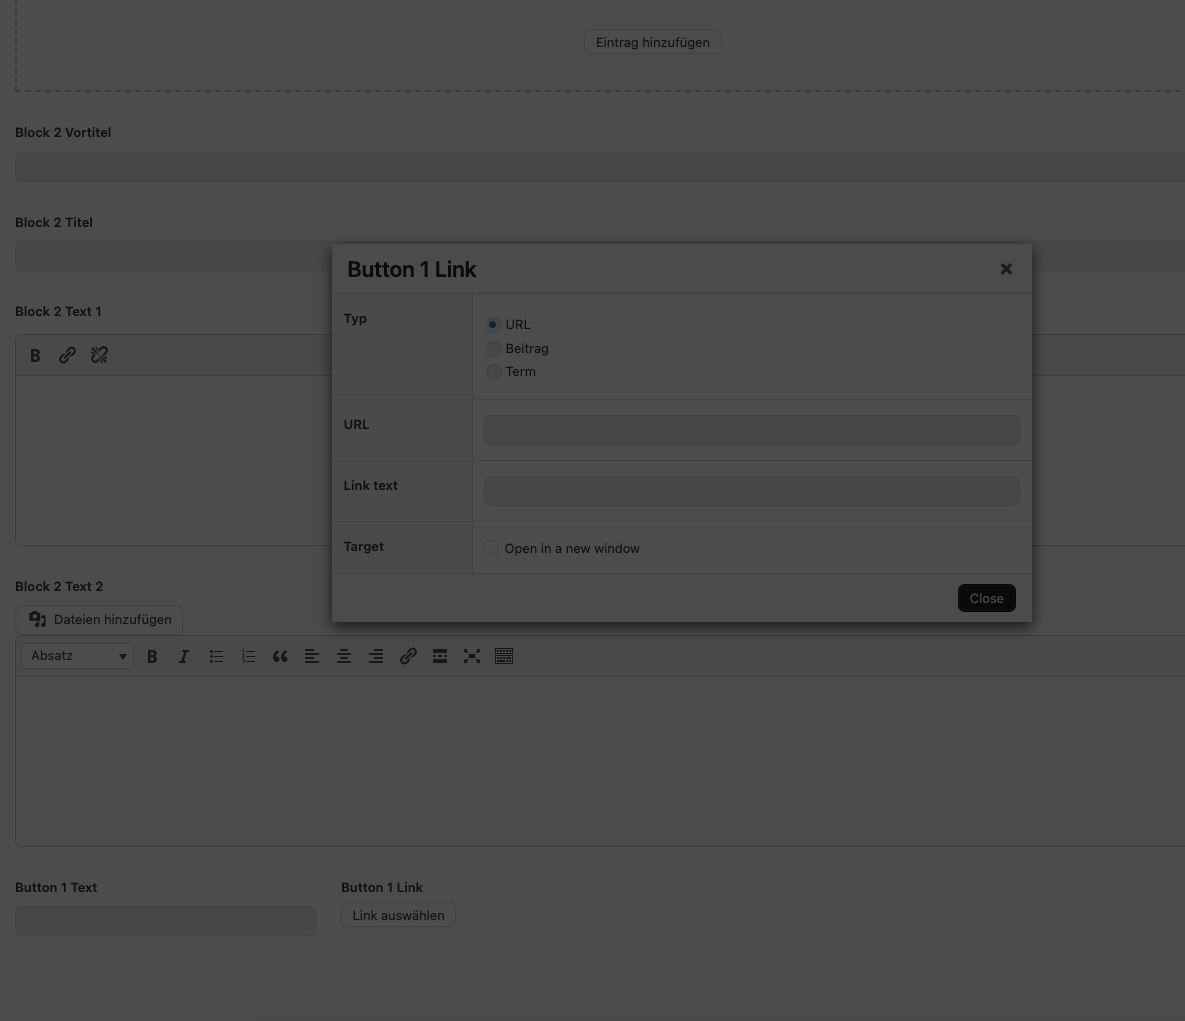Image resolution: width=1185 pixels, height=1021 pixels.
Task: Click the Link auswählen button
Action: click(x=398, y=915)
